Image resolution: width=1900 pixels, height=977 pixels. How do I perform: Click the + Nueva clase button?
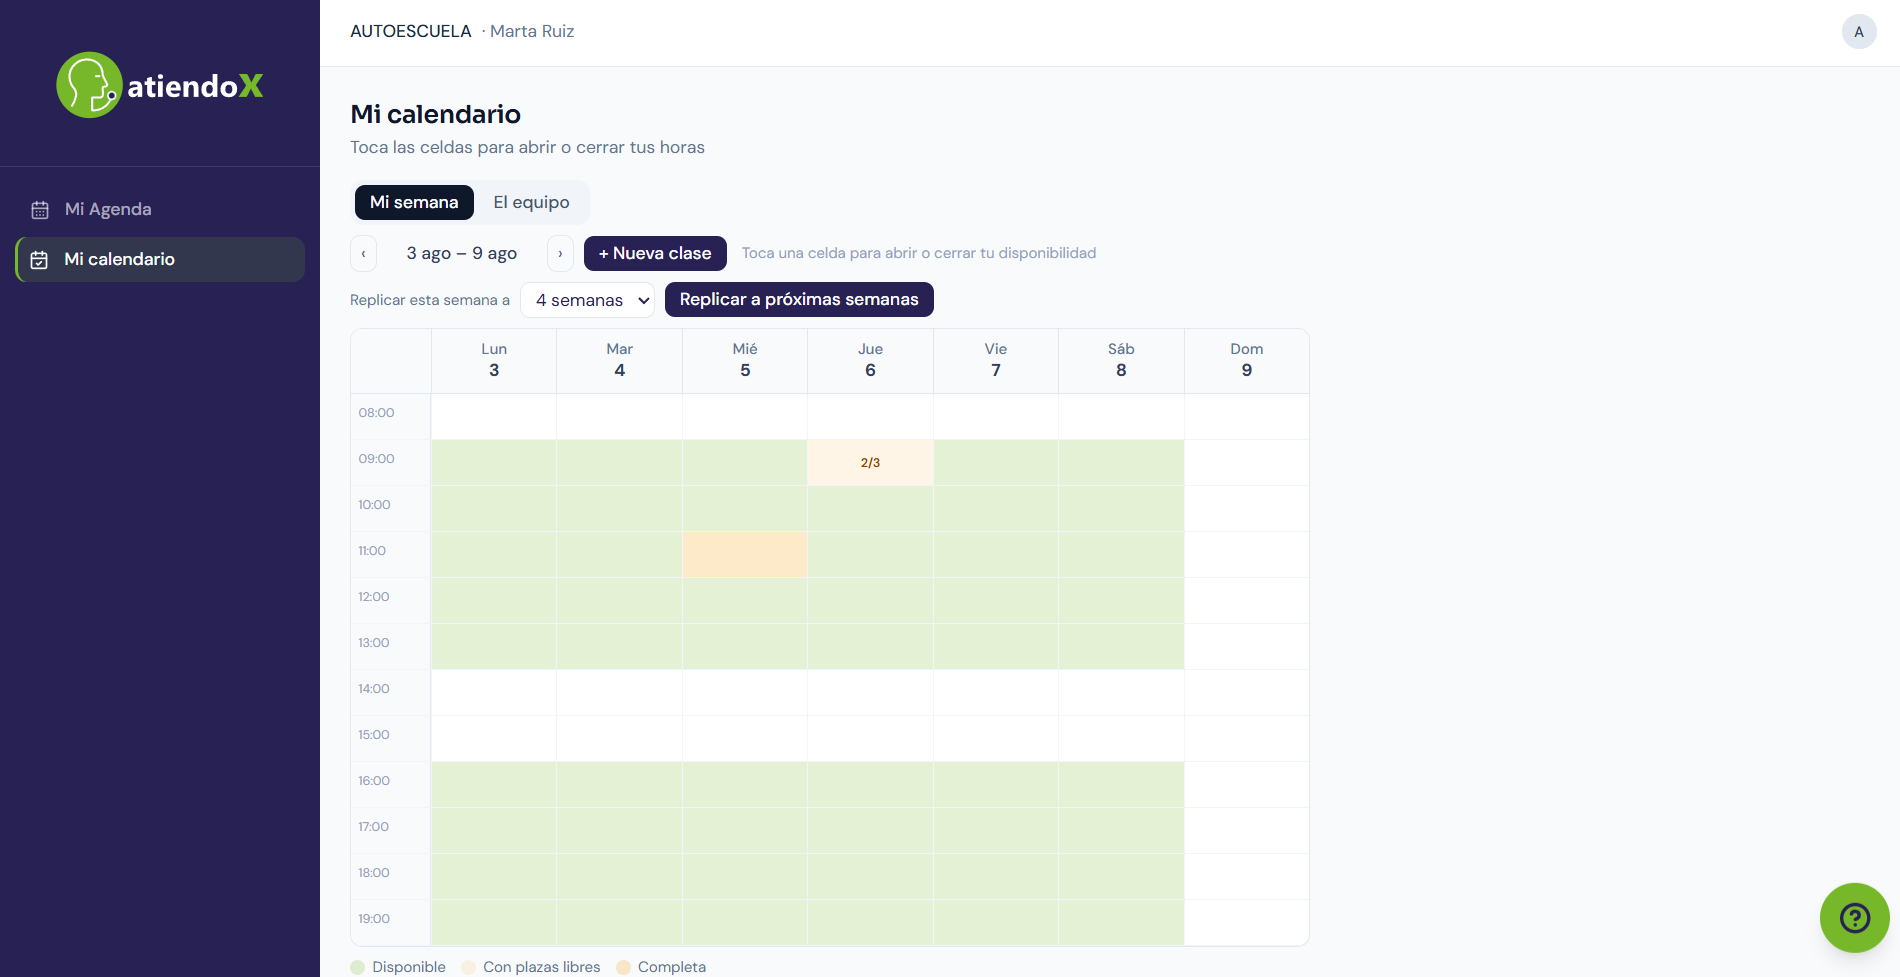point(655,254)
